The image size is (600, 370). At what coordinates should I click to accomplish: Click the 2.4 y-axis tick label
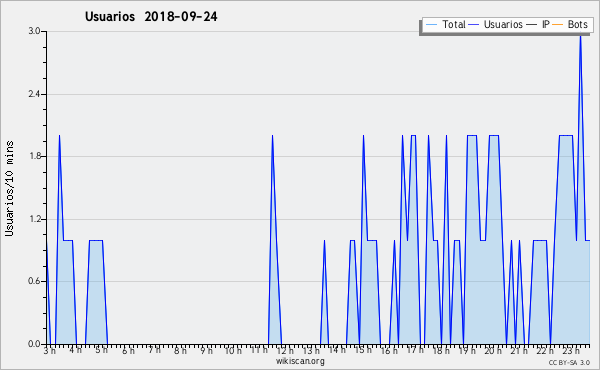[x=34, y=94]
